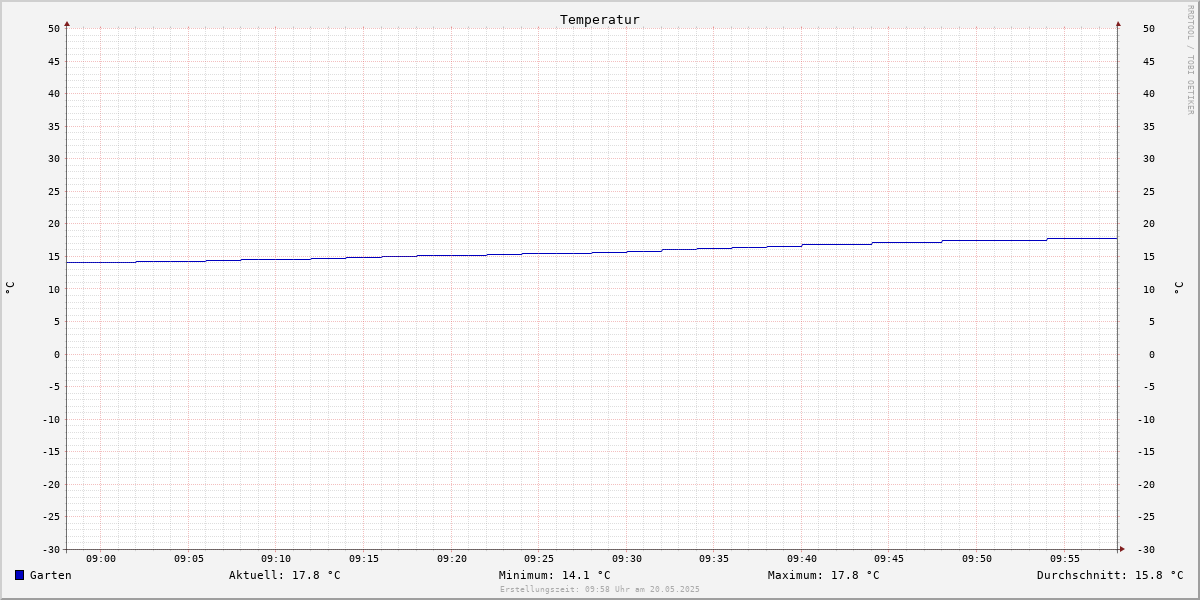The width and height of the screenshot is (1200, 600).
Task: Click the 09:10 time axis label
Action: pyautogui.click(x=276, y=559)
